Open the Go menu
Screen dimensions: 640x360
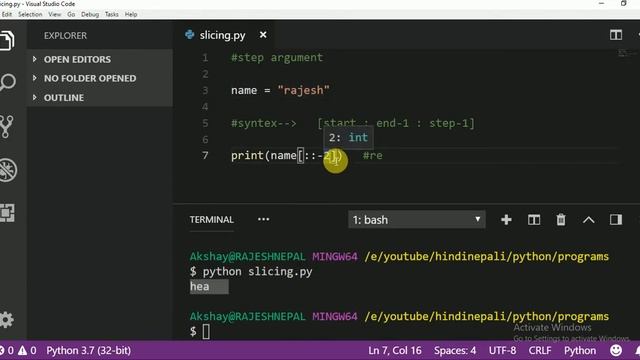71,14
